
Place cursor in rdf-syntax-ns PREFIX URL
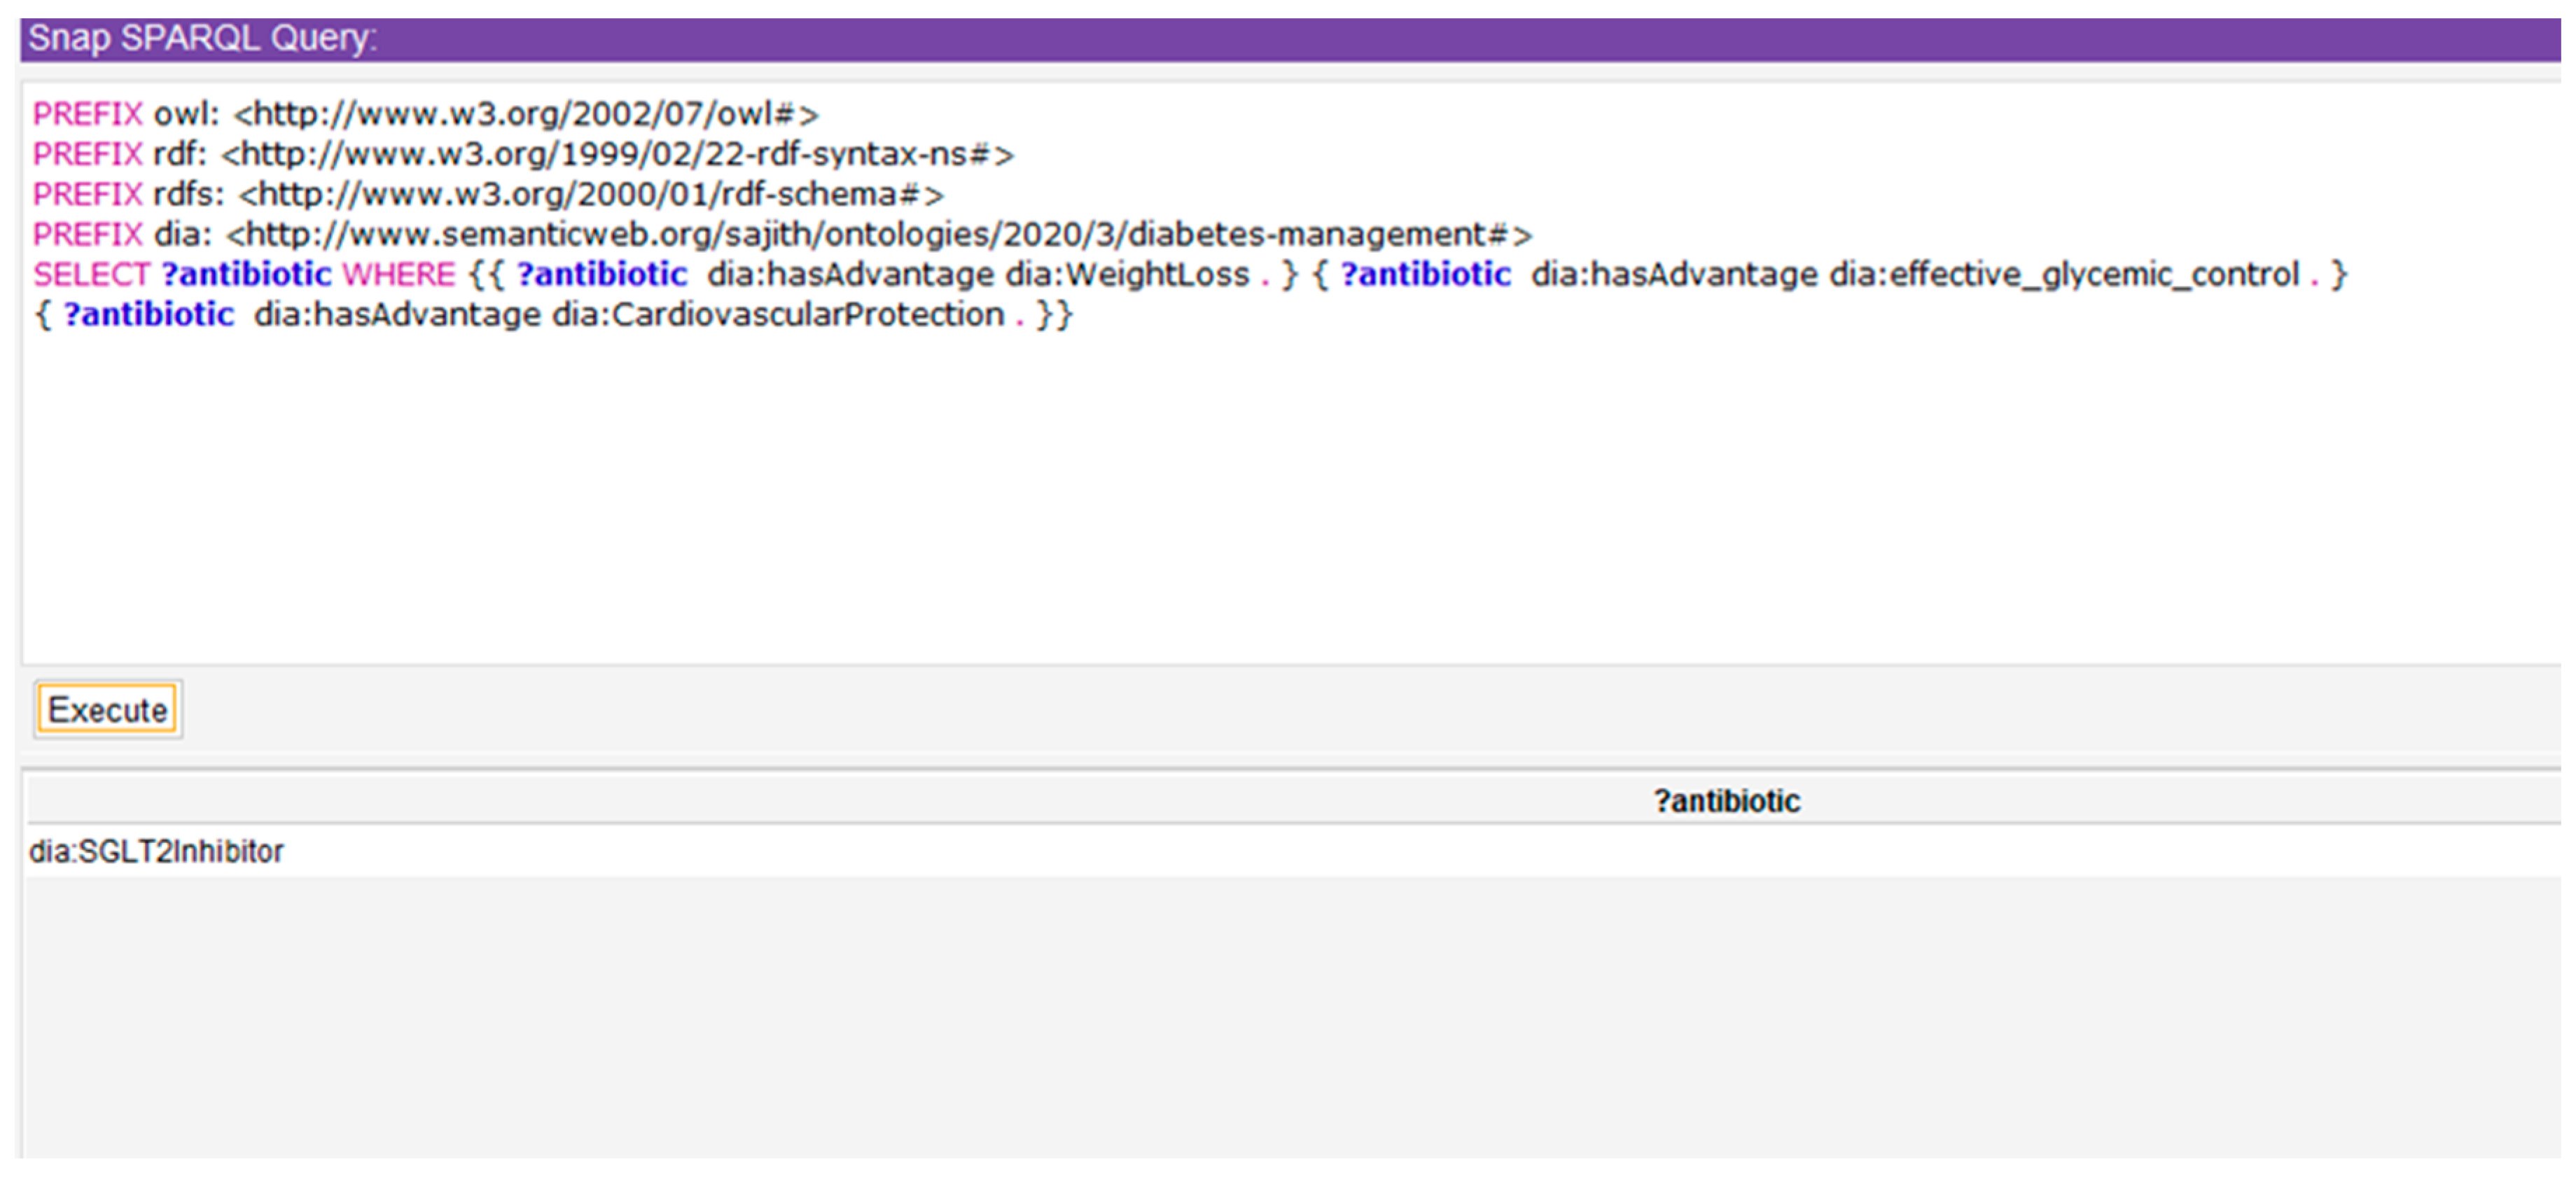pos(617,154)
